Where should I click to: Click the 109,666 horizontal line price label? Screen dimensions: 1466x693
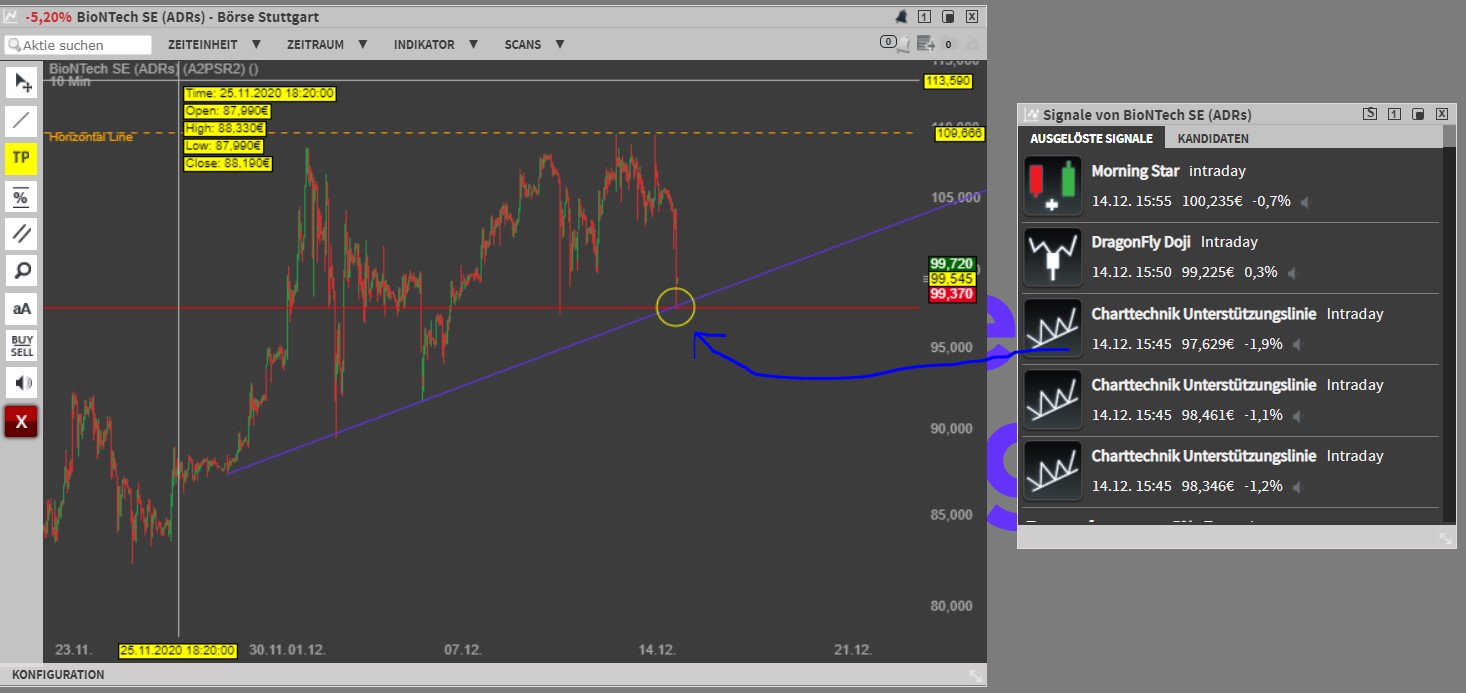click(959, 133)
